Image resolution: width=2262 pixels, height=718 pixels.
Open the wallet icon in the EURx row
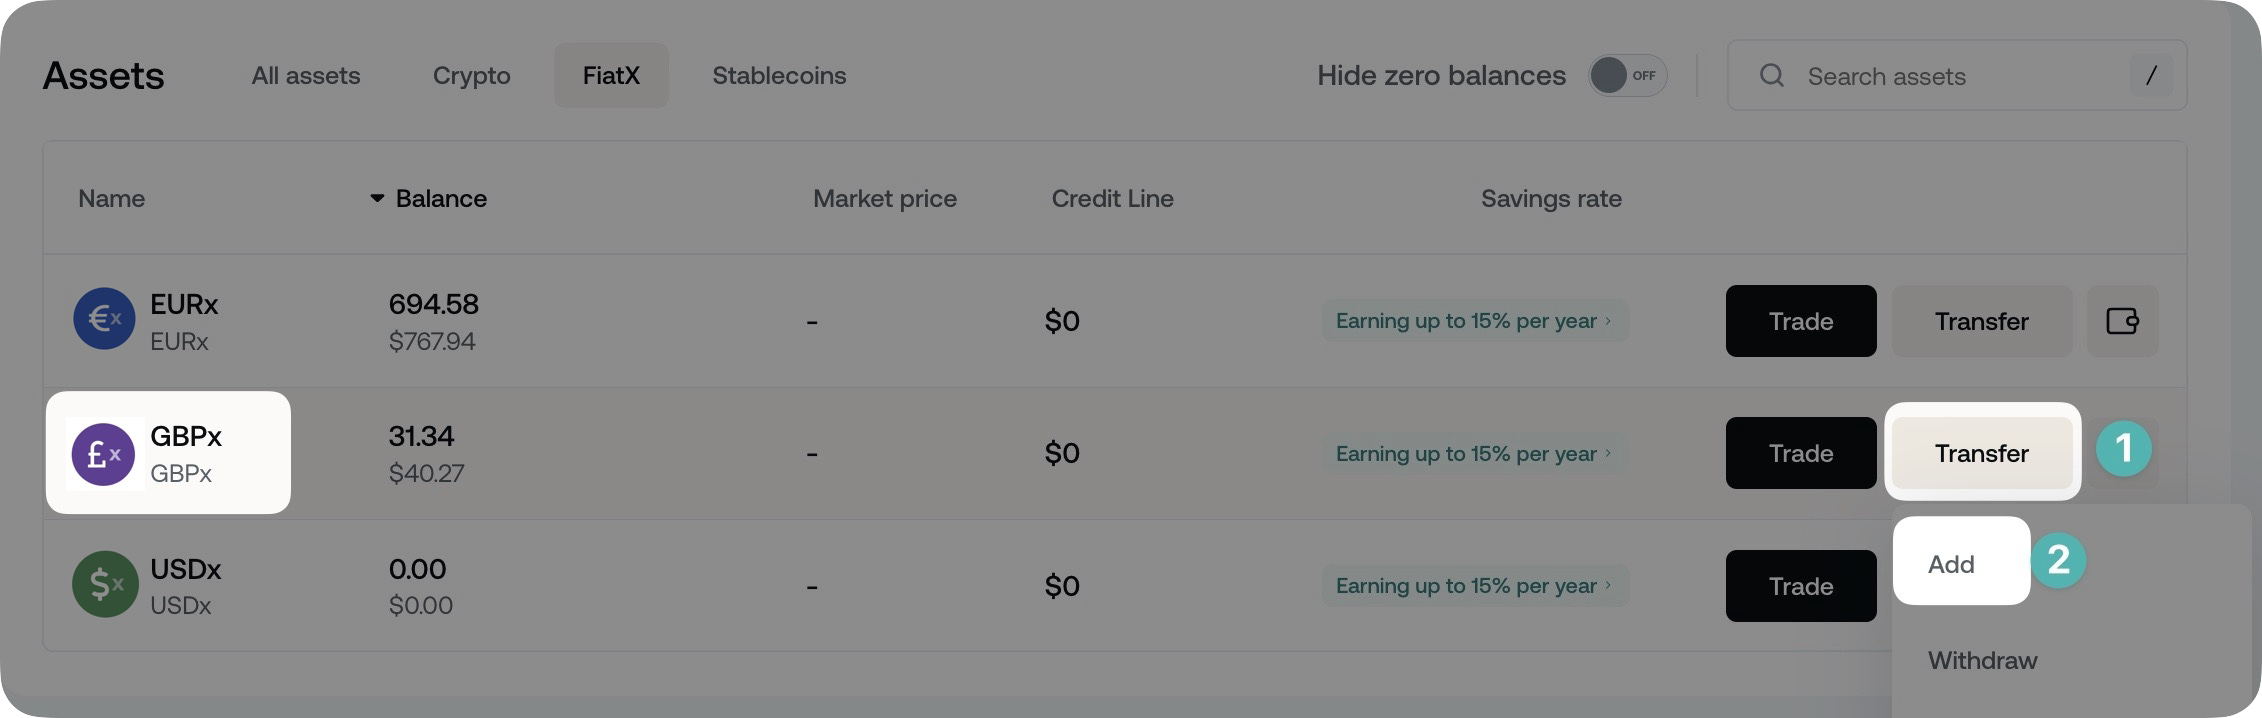point(2123,321)
